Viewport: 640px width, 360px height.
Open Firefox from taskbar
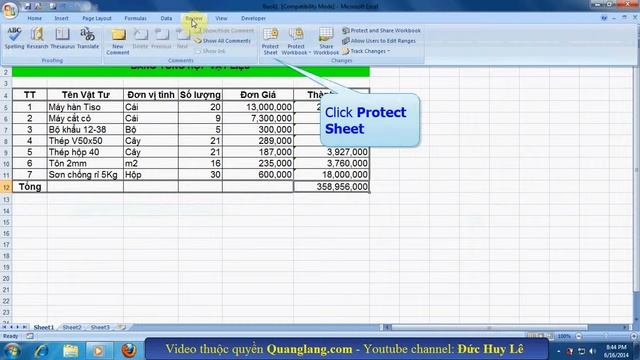(x=129, y=350)
